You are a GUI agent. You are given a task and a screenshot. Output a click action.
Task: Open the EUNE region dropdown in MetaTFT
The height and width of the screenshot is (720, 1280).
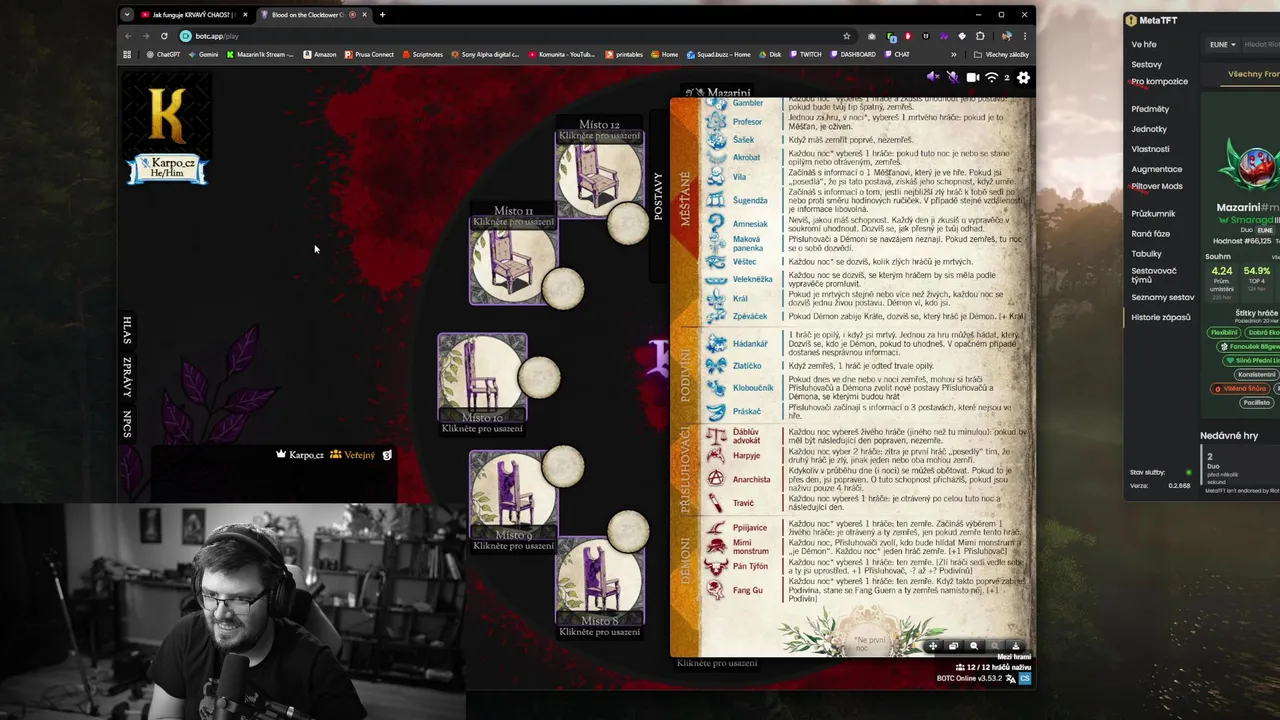[x=1222, y=45]
